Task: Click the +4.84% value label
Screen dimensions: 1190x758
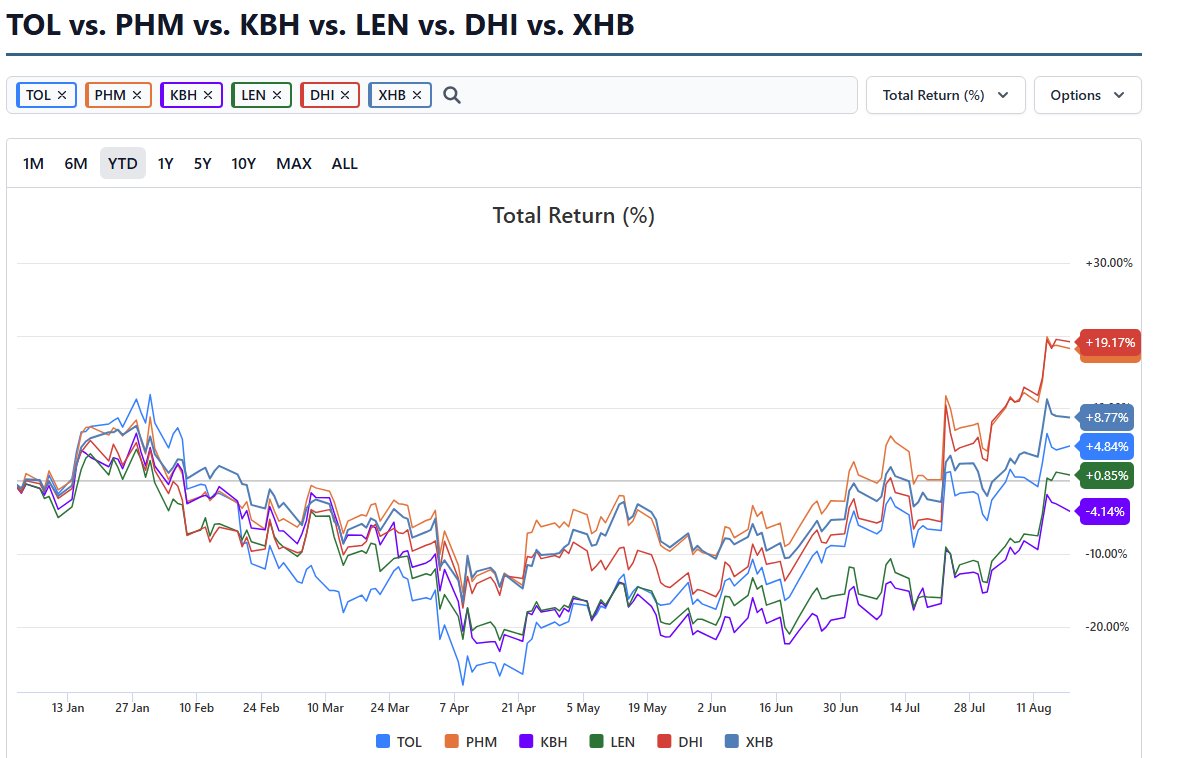Action: (1107, 447)
